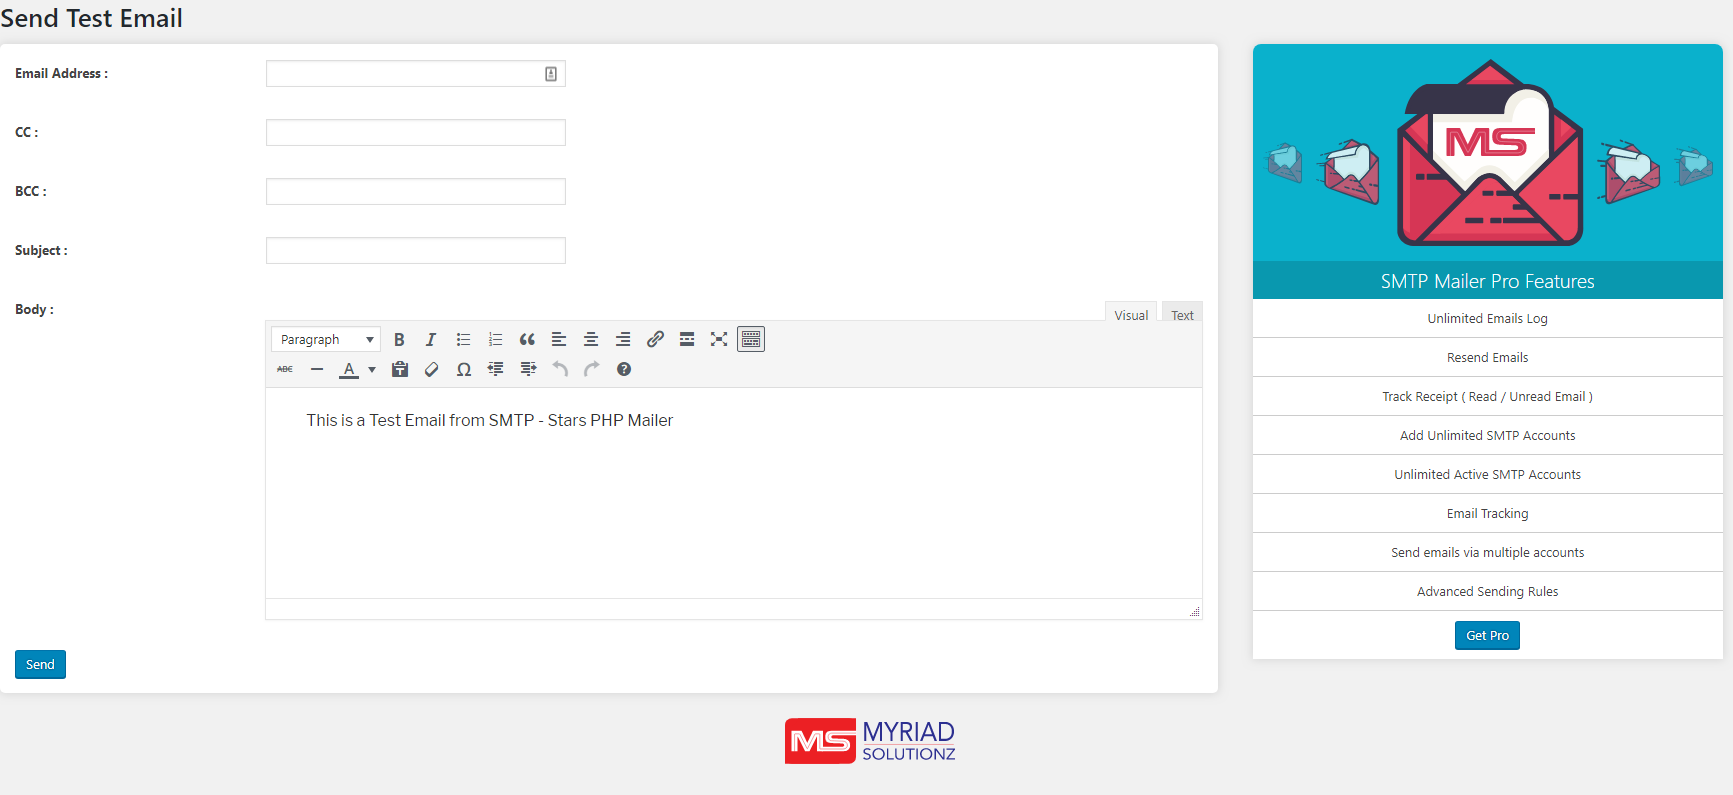Click Track Receipt ( Read / Unread Email )

pos(1487,397)
